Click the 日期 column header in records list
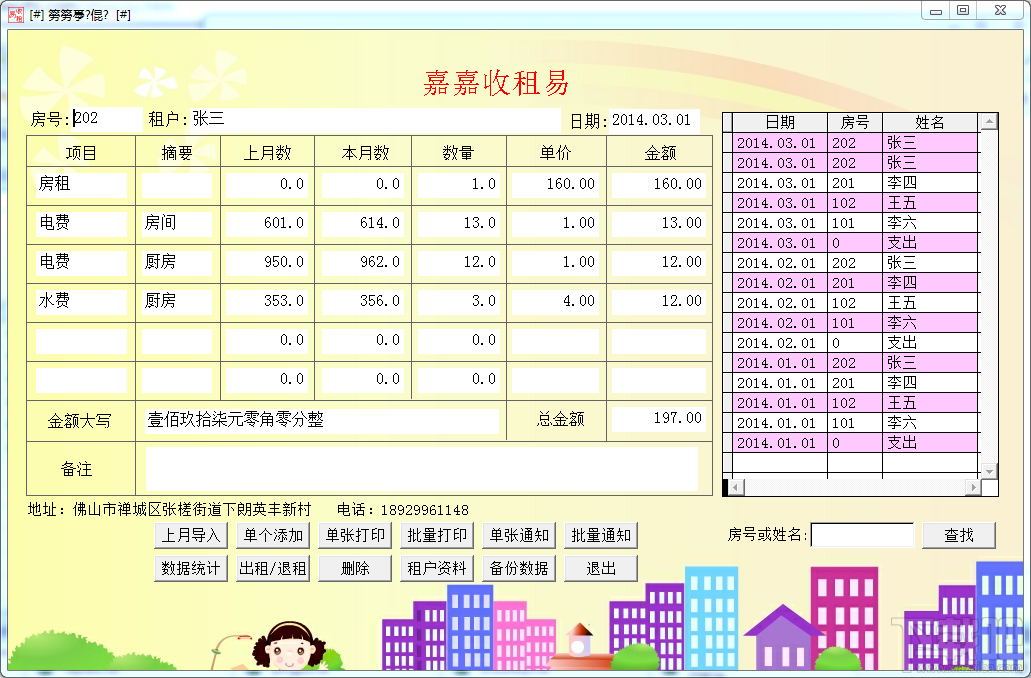The height and width of the screenshot is (678, 1031). pos(780,122)
